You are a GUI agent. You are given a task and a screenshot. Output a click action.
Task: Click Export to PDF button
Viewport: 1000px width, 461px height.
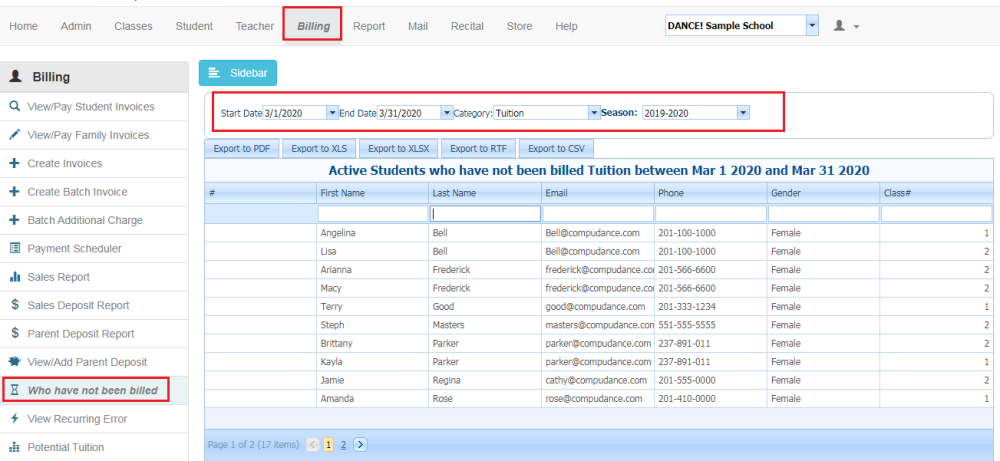(x=242, y=149)
